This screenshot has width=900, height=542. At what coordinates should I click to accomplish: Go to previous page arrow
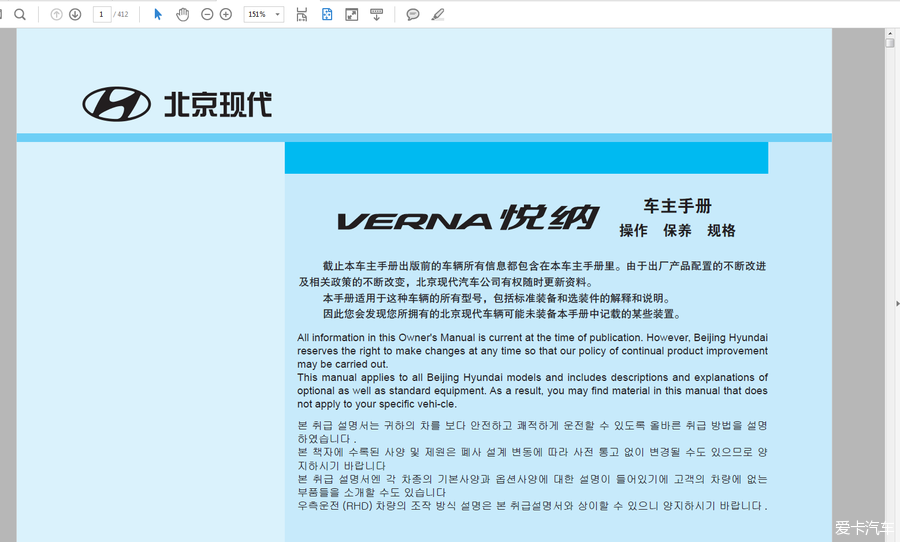click(x=56, y=14)
